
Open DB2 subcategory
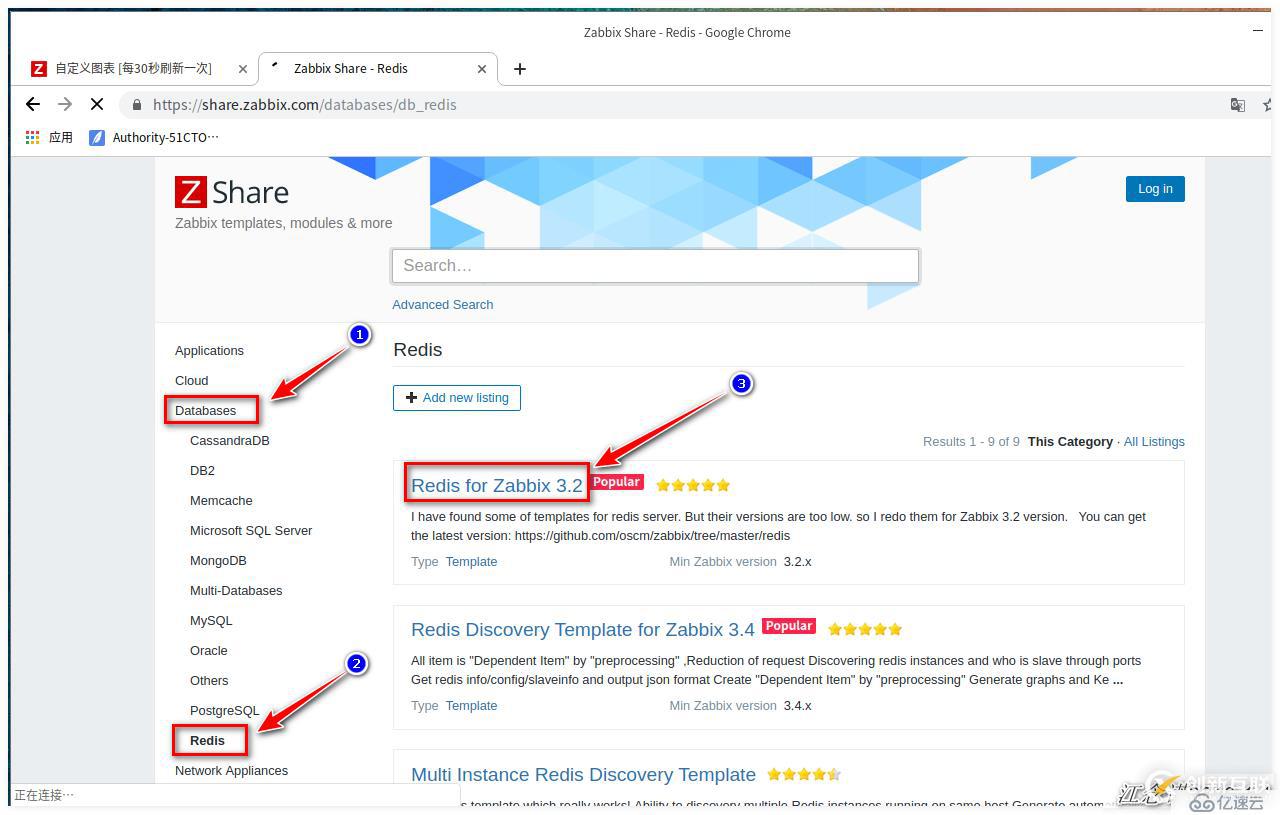click(x=202, y=471)
